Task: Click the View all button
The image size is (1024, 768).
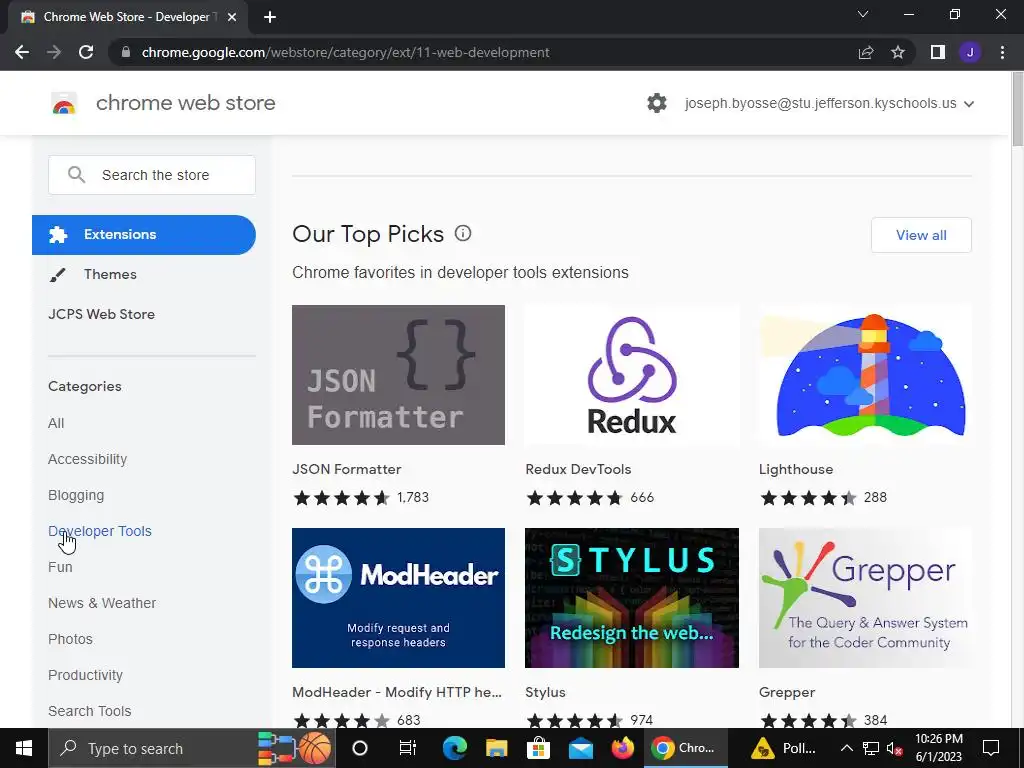Action: pos(921,235)
